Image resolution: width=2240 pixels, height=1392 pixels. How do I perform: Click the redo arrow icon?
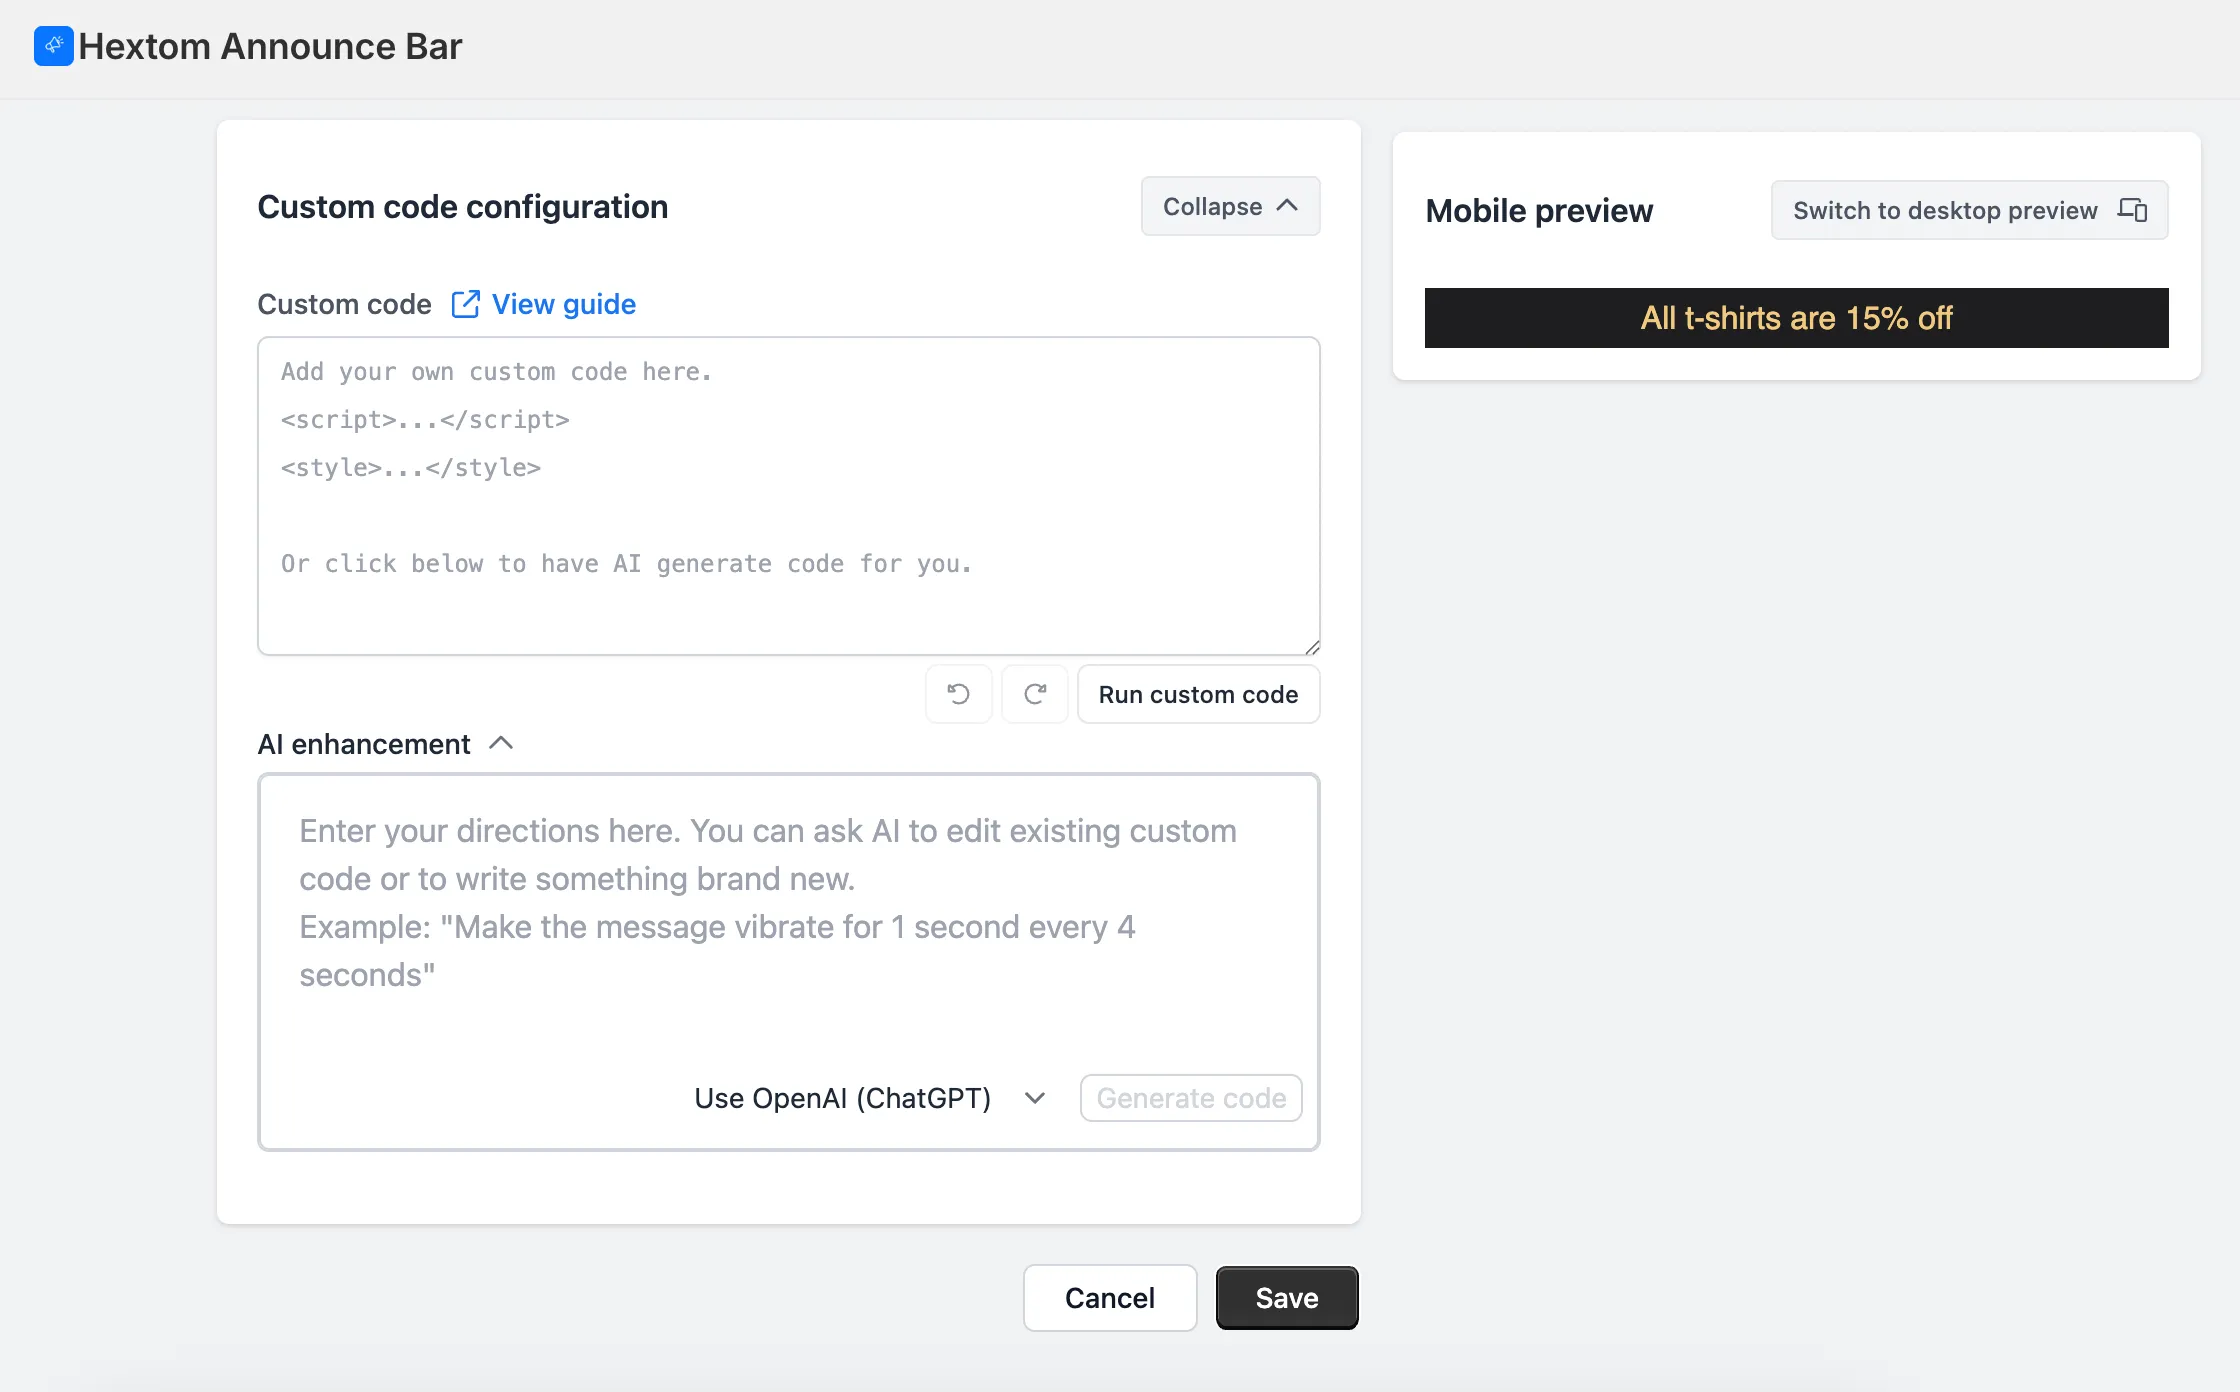[1035, 694]
